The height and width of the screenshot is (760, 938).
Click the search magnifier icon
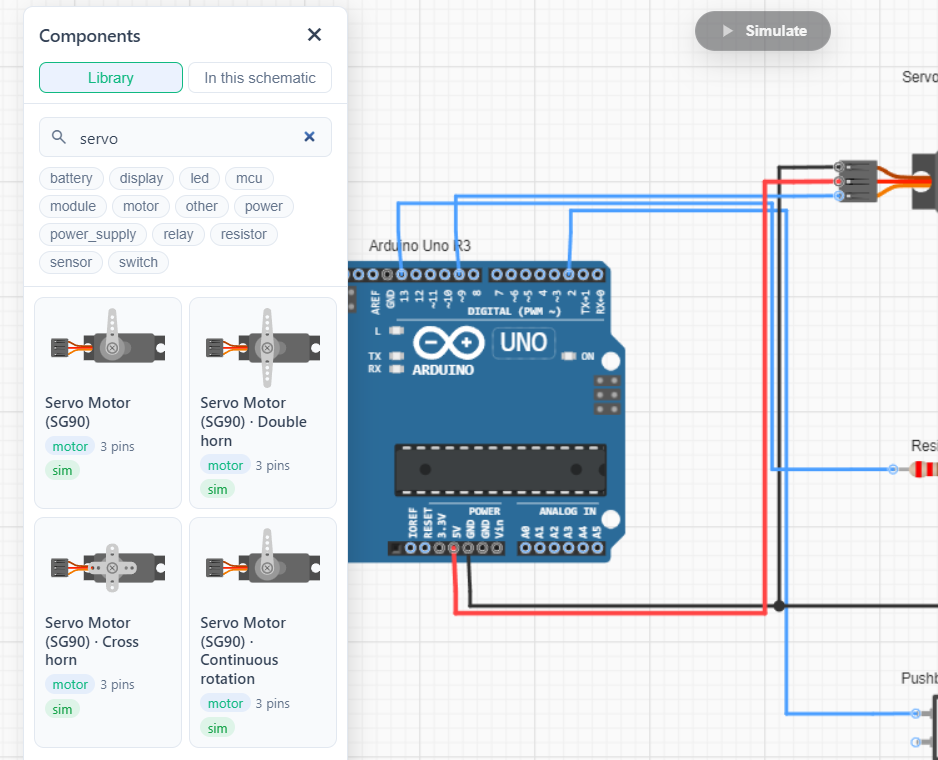click(x=59, y=137)
